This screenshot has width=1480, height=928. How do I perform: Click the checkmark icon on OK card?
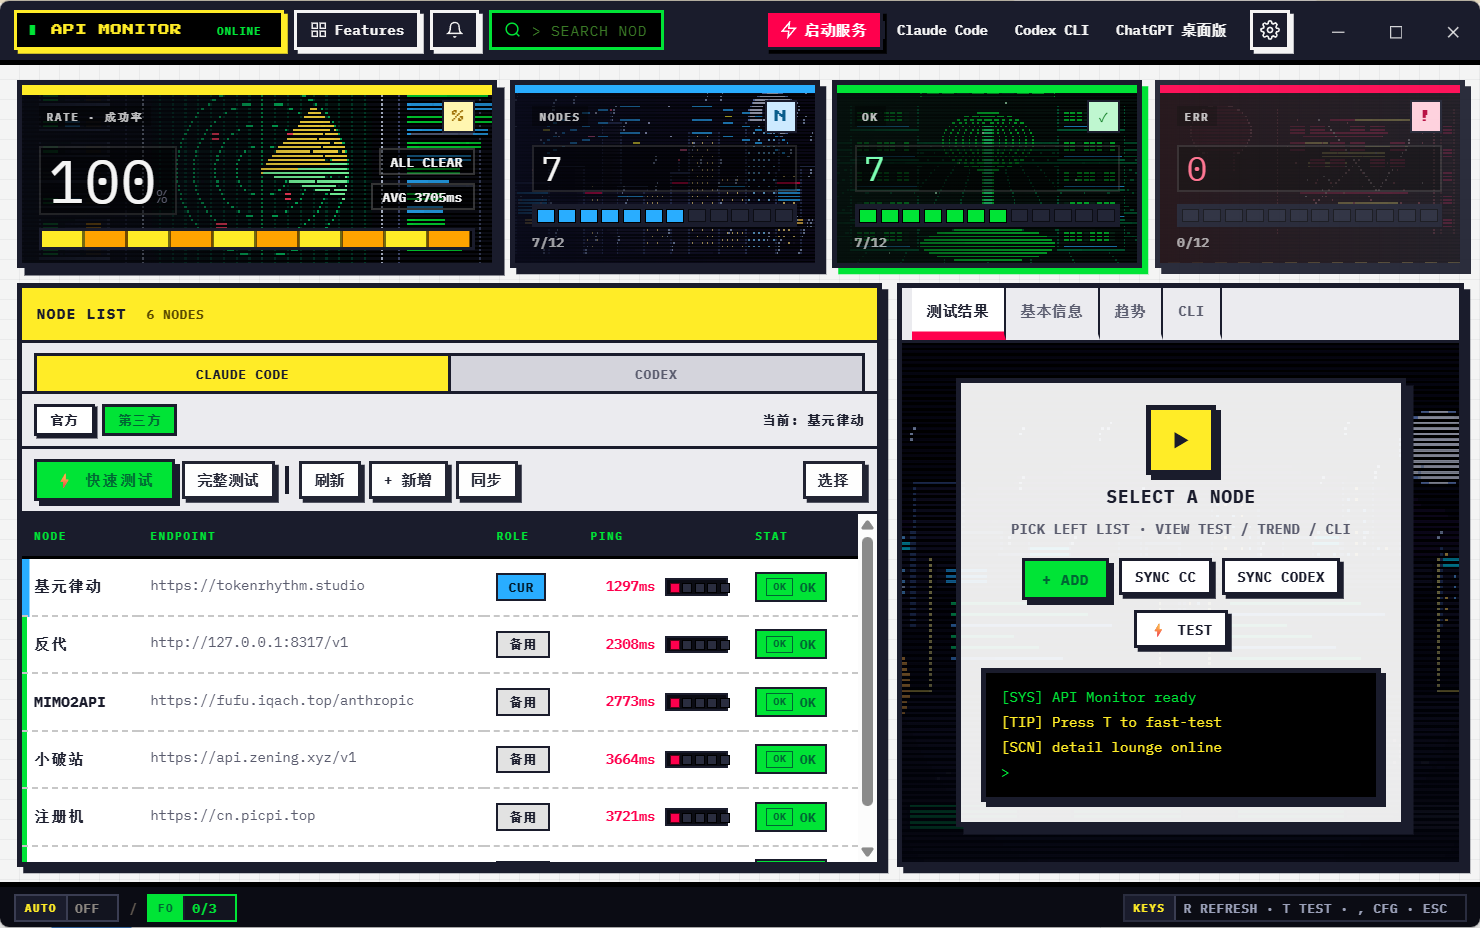pos(1103,116)
